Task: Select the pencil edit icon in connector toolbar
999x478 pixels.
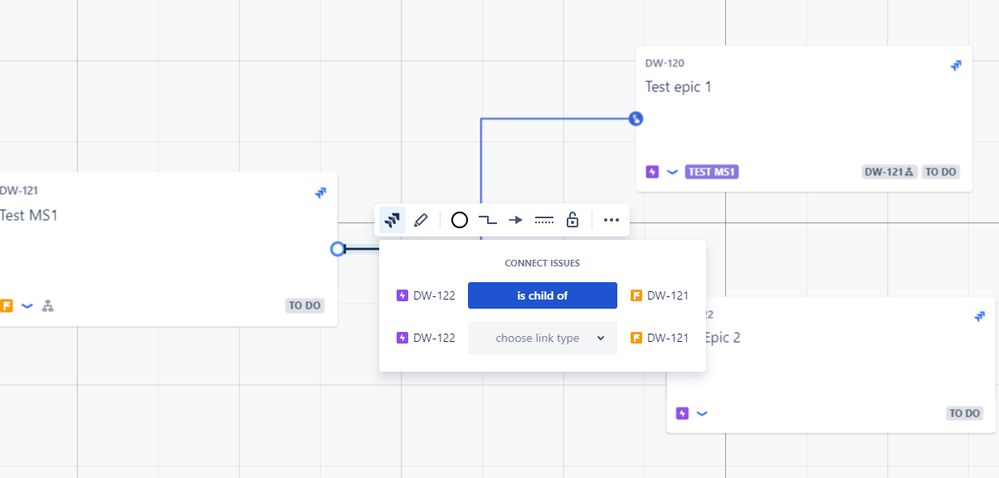Action: click(x=420, y=221)
